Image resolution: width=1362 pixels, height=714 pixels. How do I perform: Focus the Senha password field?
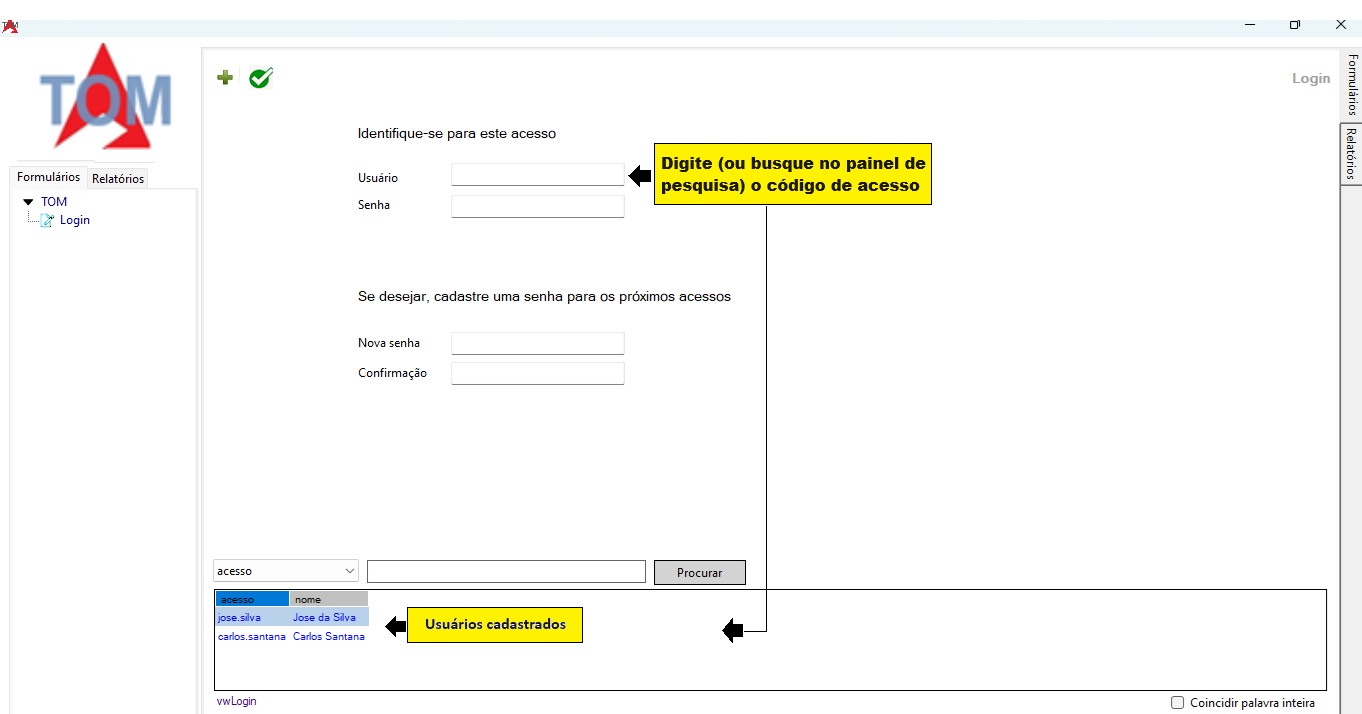[x=537, y=206]
